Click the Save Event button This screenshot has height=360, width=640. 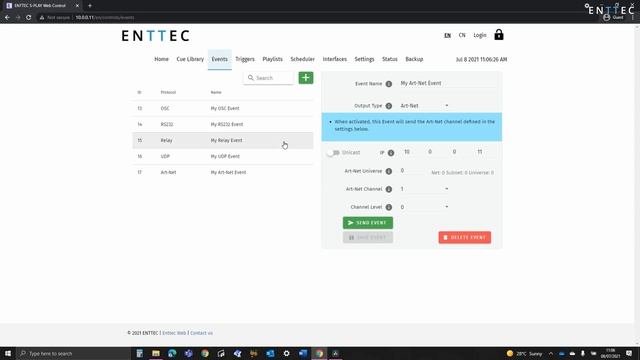point(368,238)
